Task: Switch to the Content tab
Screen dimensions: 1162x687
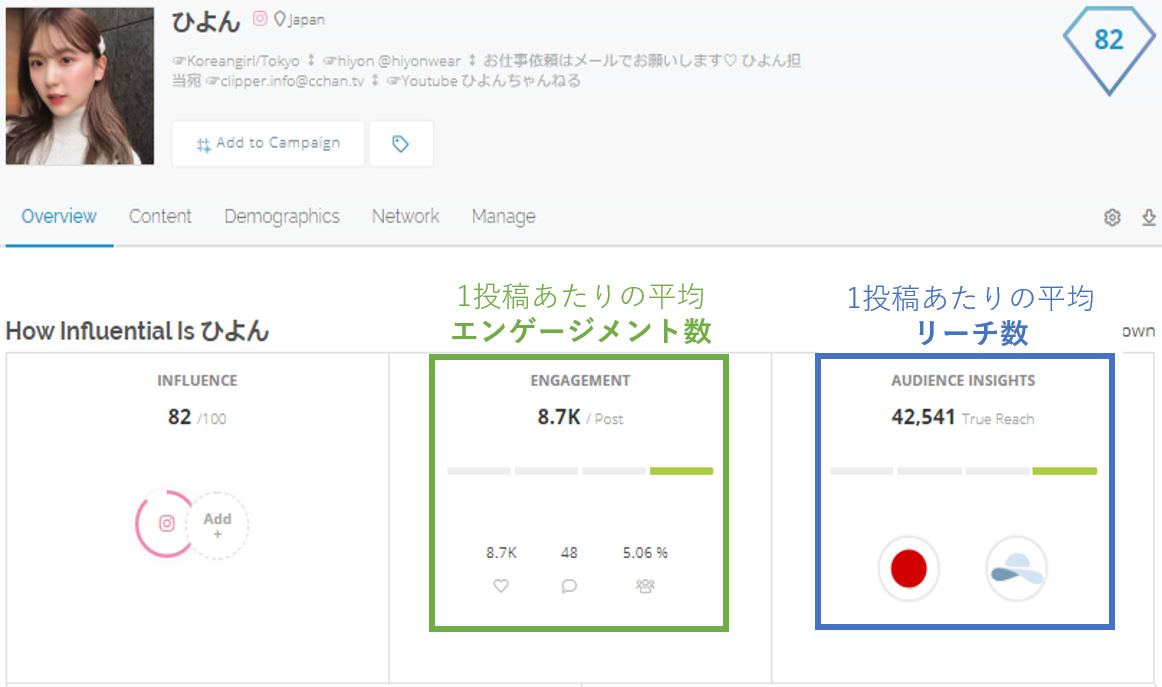Action: (160, 216)
